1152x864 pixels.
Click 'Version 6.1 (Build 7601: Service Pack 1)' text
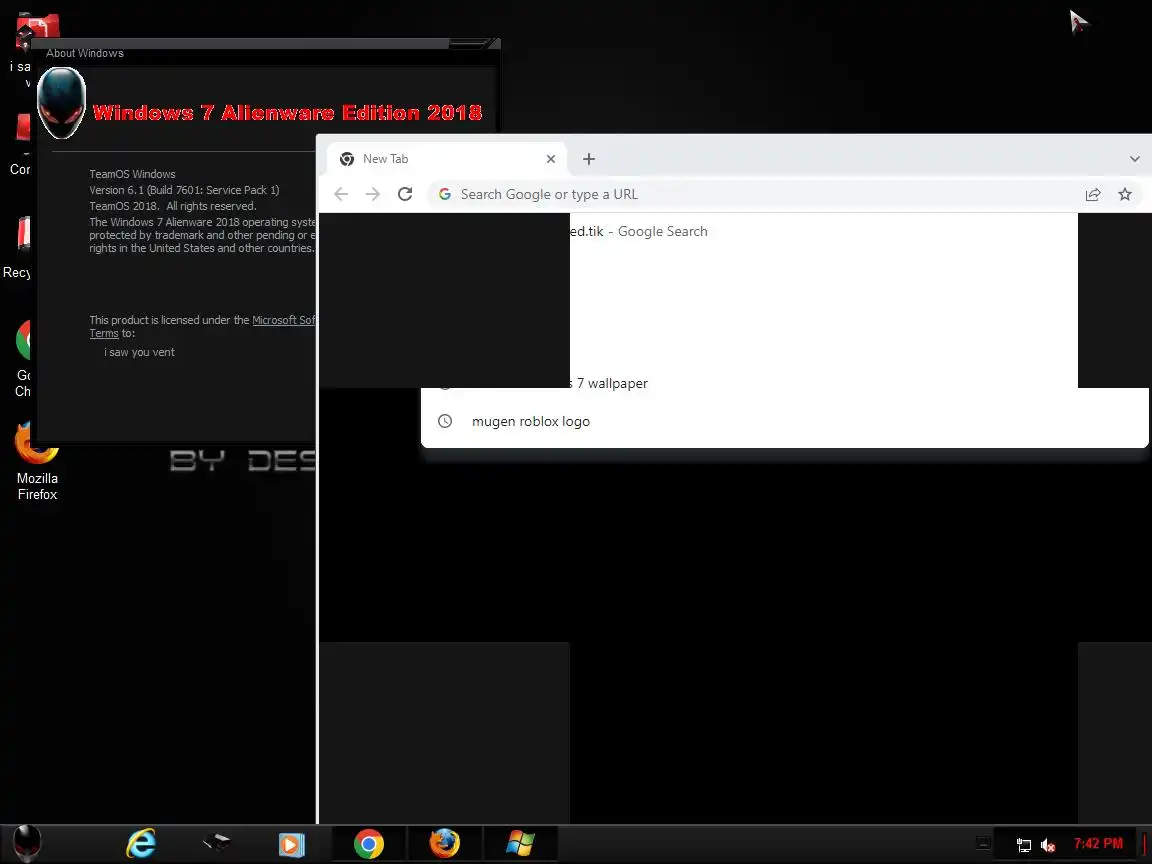coord(184,190)
